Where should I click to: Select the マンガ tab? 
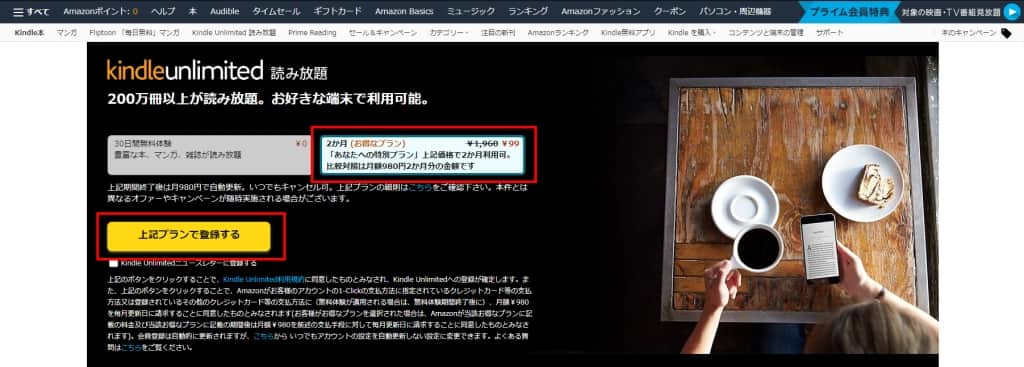(67, 33)
